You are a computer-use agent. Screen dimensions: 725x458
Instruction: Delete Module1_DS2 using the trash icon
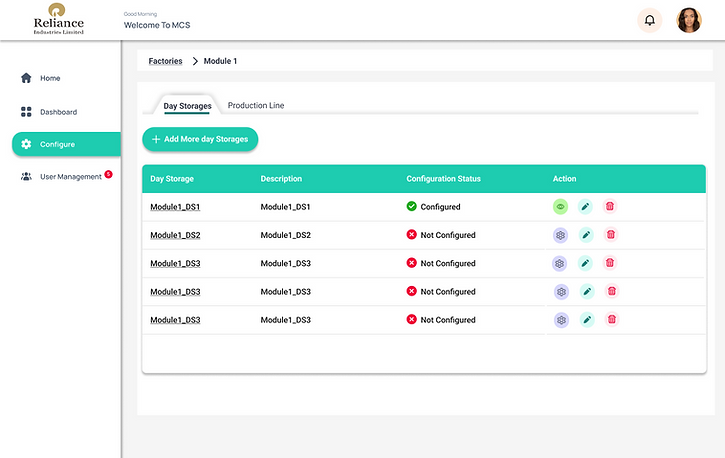tap(610, 235)
